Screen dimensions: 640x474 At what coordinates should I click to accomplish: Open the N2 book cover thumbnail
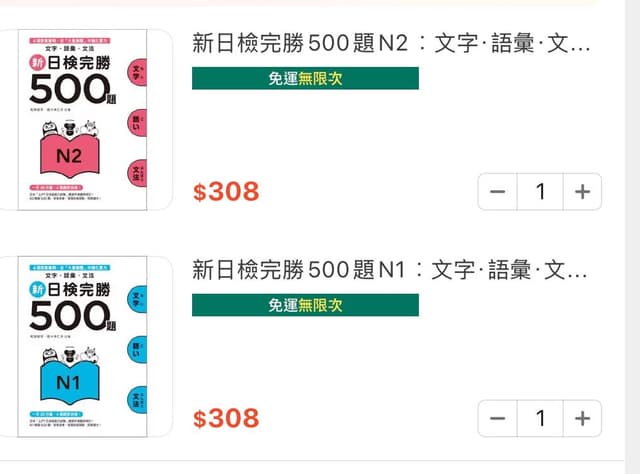pos(82,119)
